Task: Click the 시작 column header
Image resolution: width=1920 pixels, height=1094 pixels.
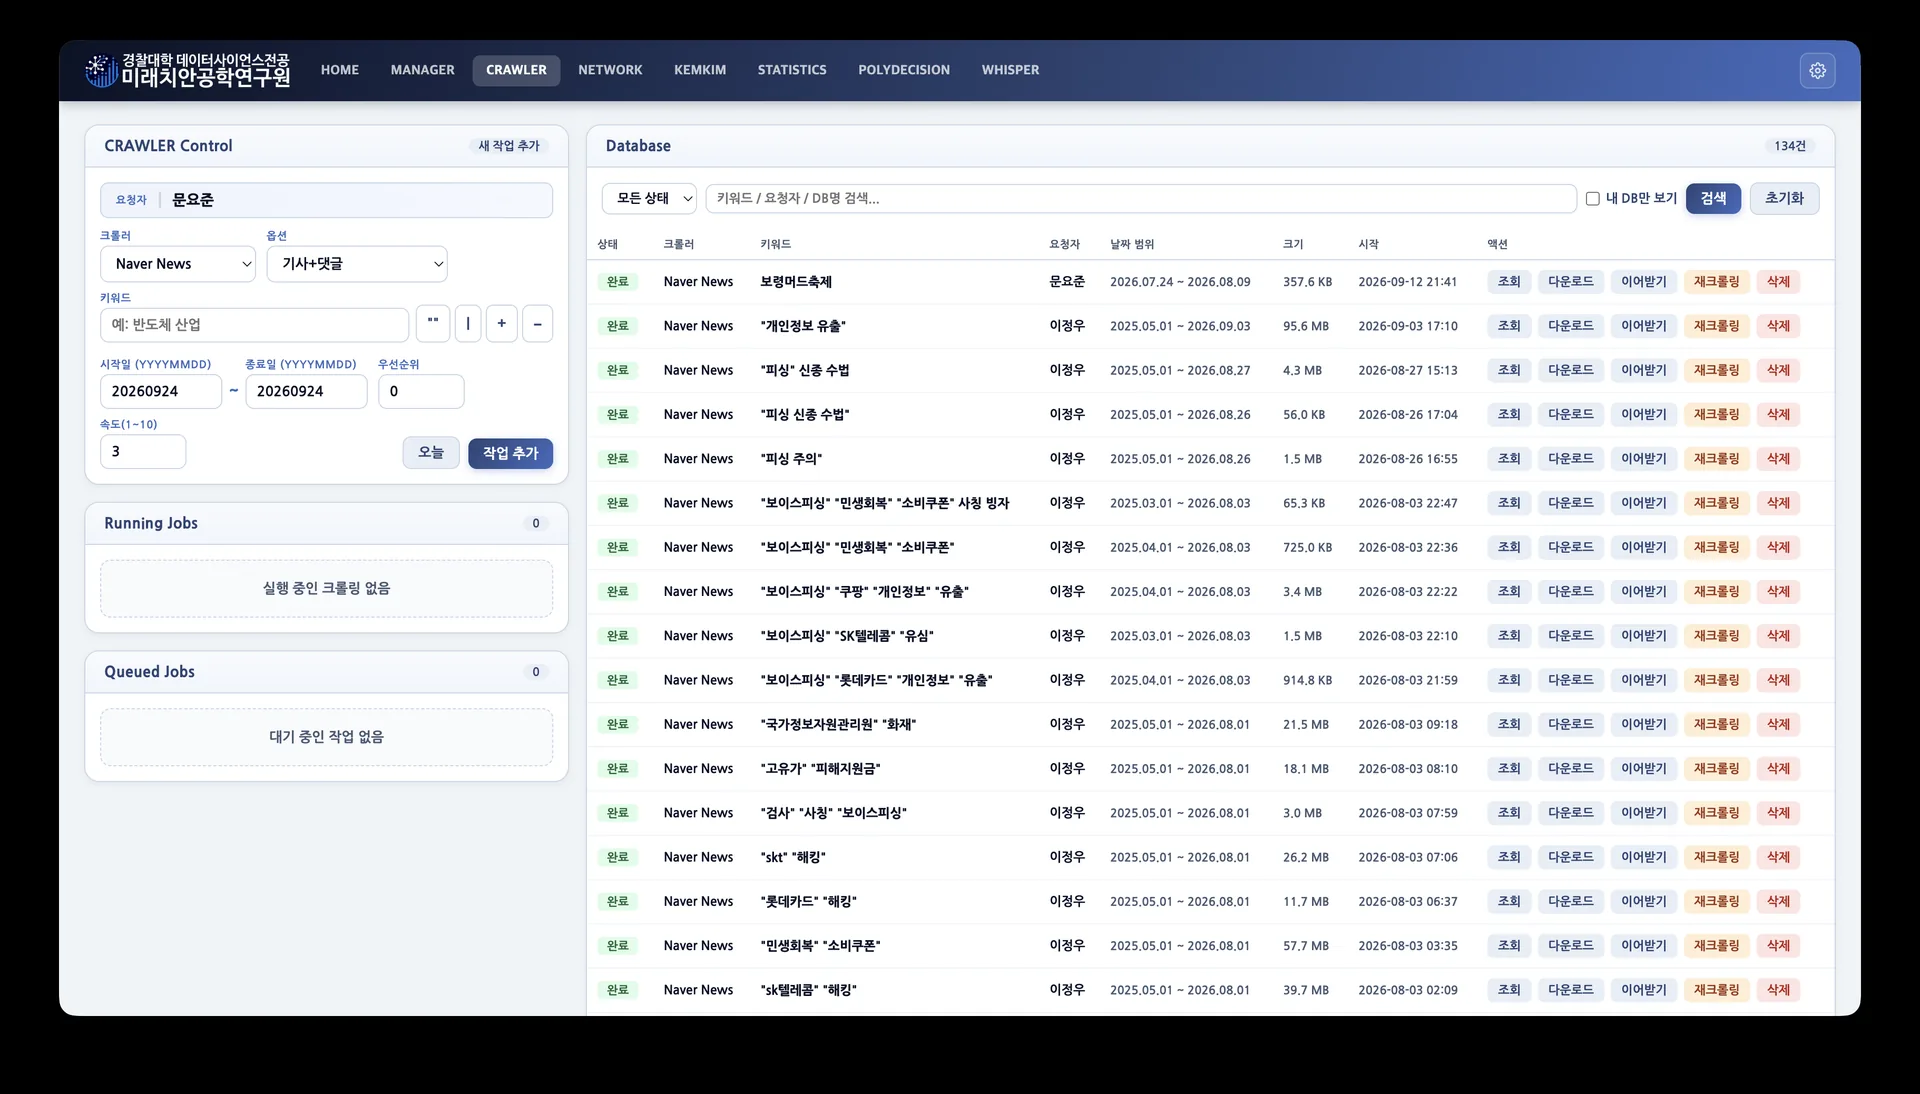Action: (1368, 244)
